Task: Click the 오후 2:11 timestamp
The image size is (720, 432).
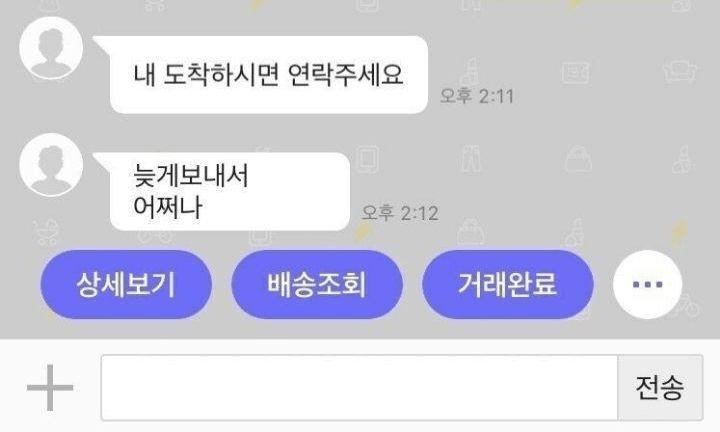Action: point(477,96)
